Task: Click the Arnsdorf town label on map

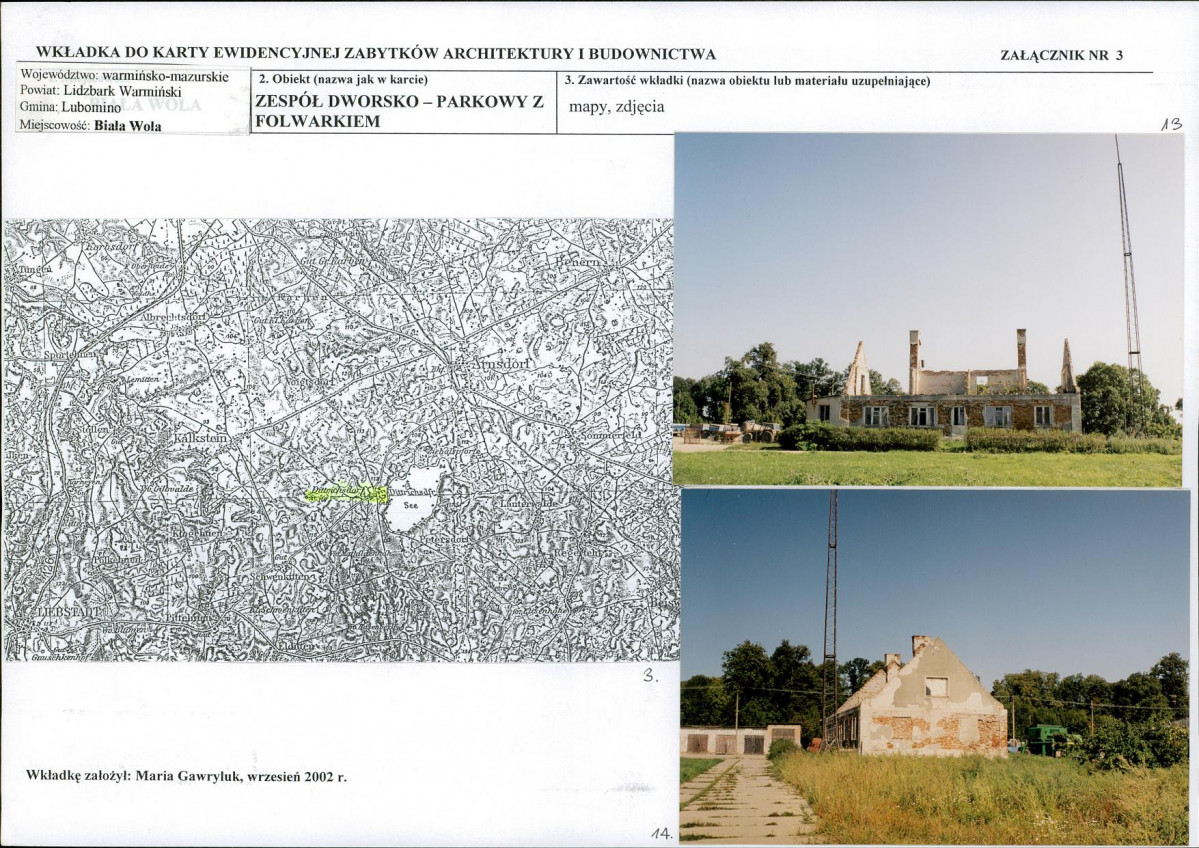Action: click(x=500, y=364)
